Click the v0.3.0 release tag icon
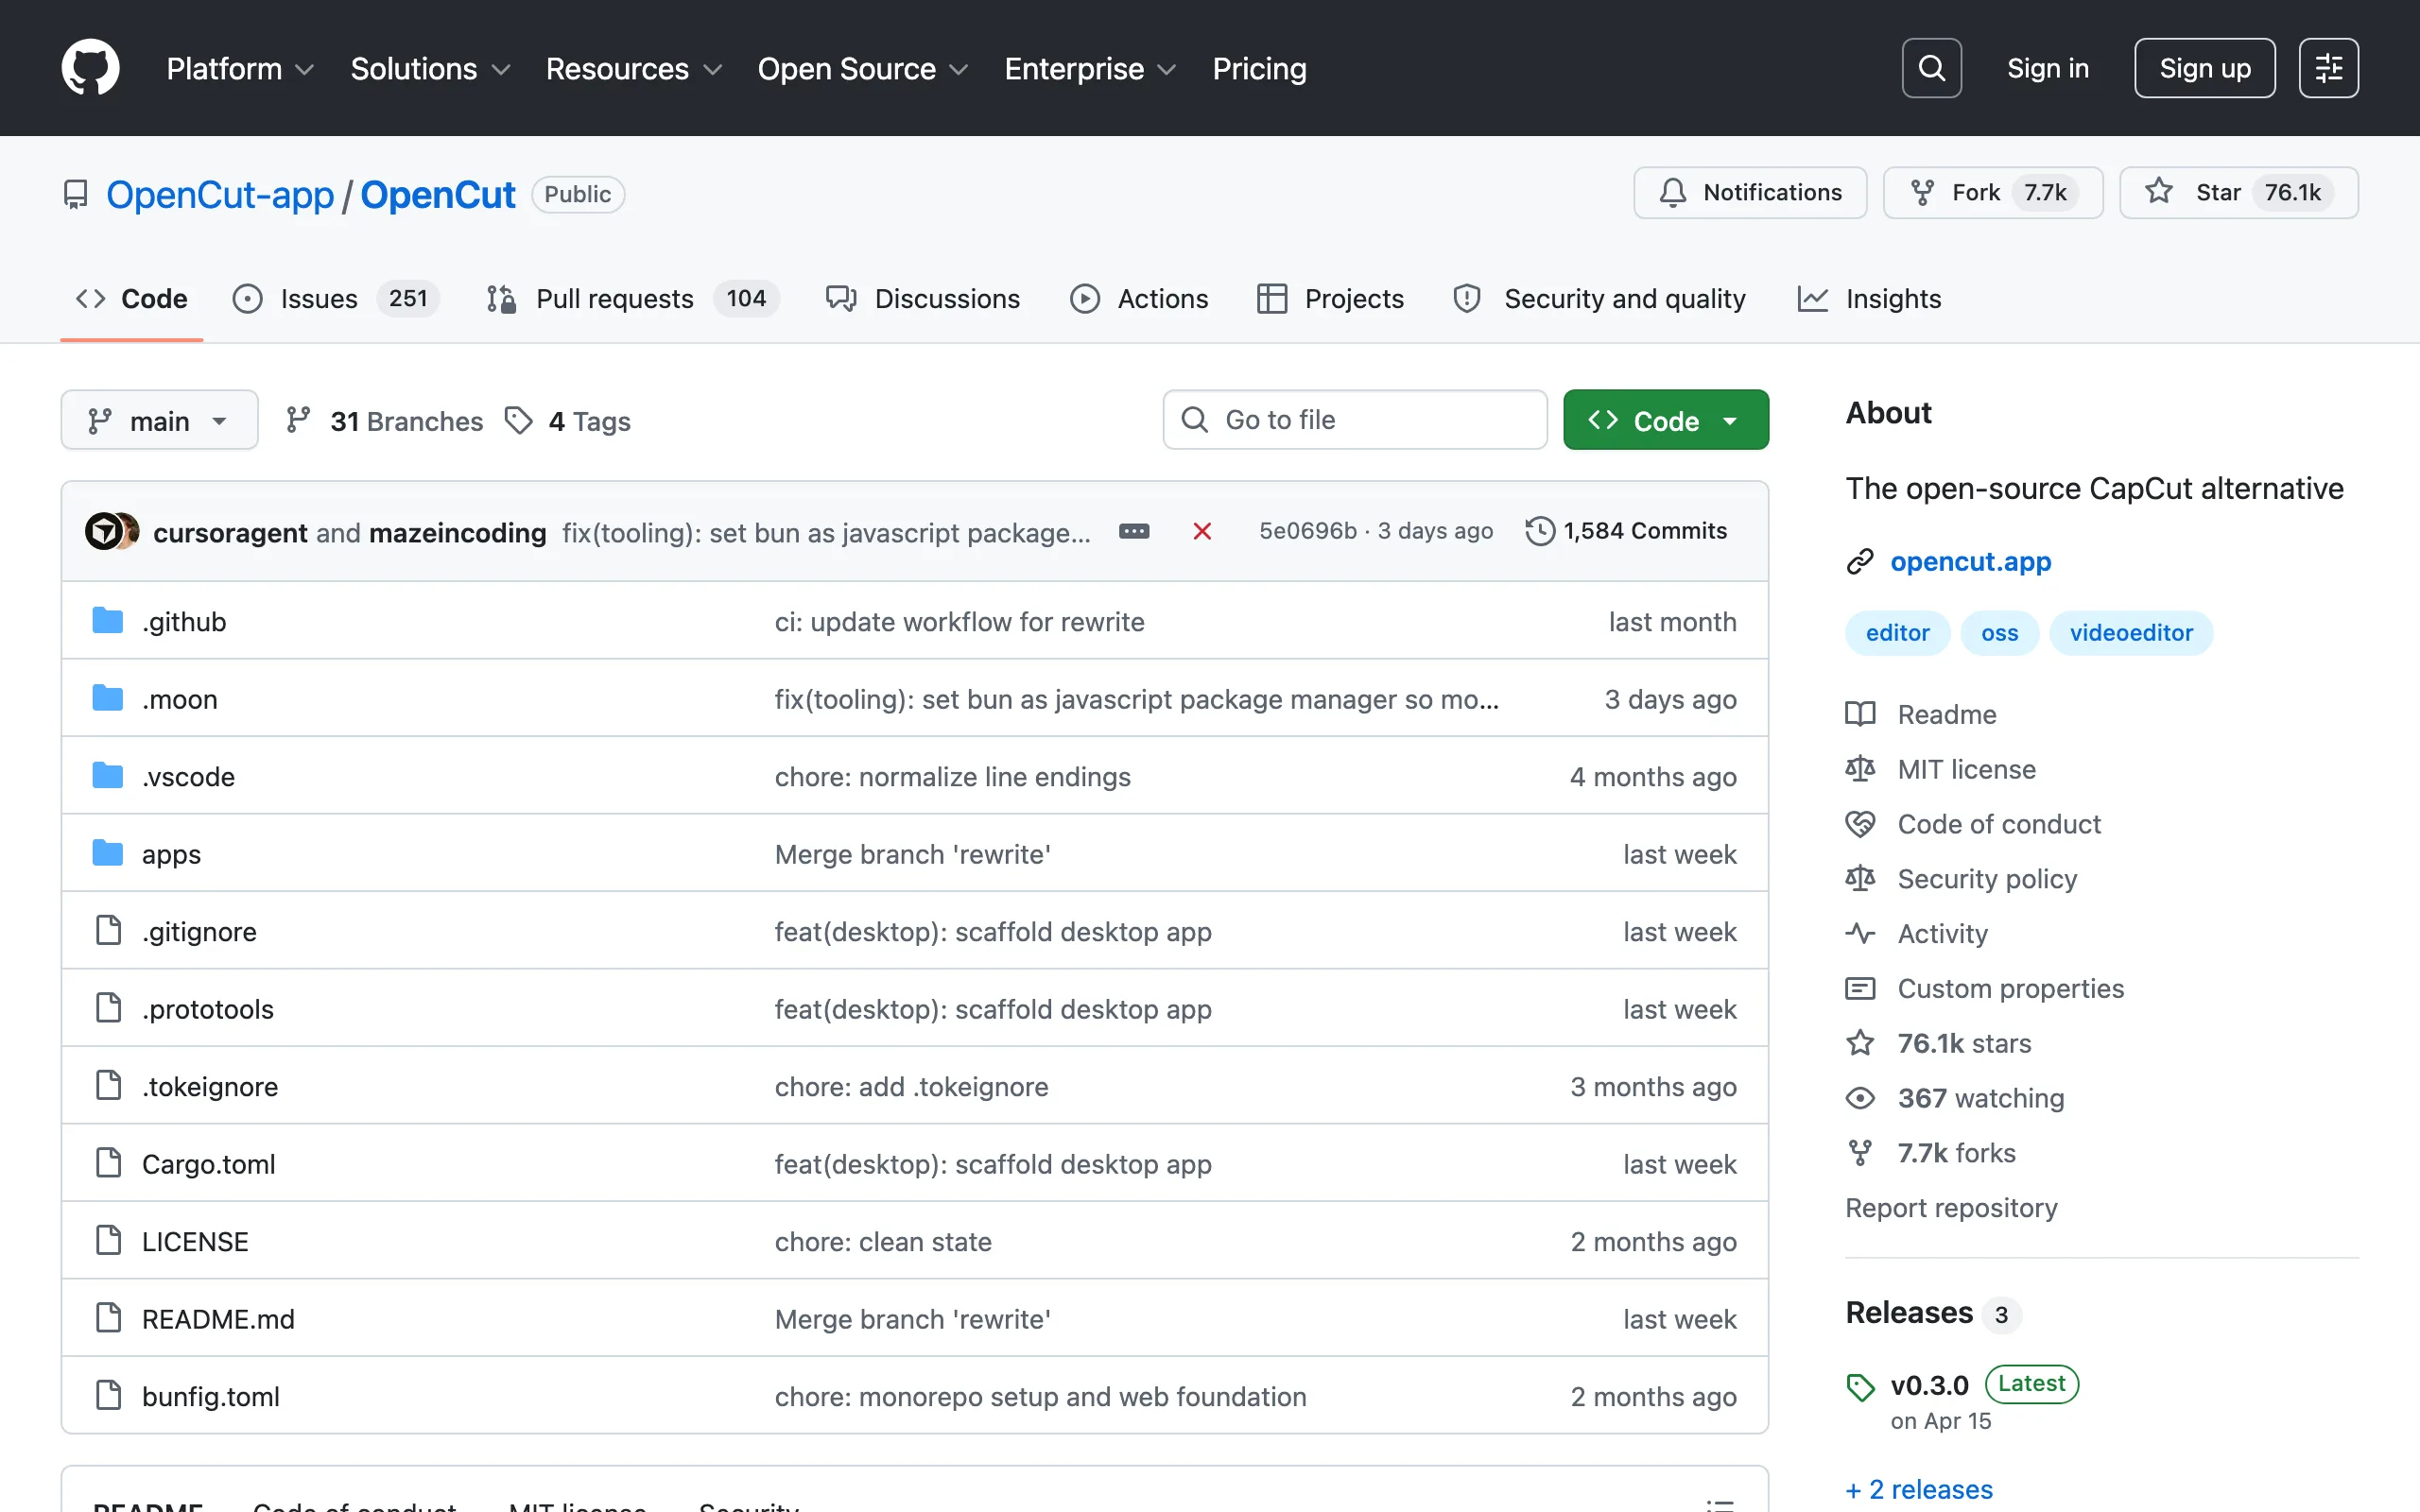Screen dimensions: 2420x1512 click(x=1860, y=1387)
